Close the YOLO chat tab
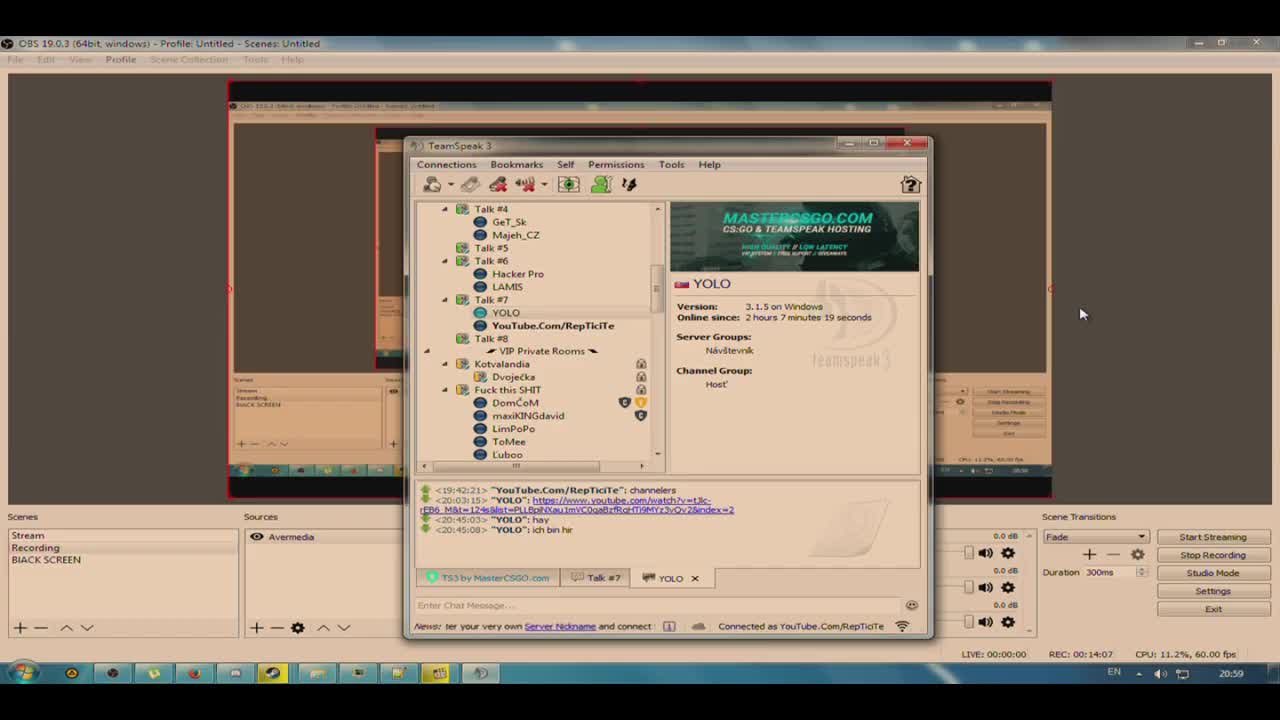This screenshot has width=1280, height=720. click(x=694, y=578)
